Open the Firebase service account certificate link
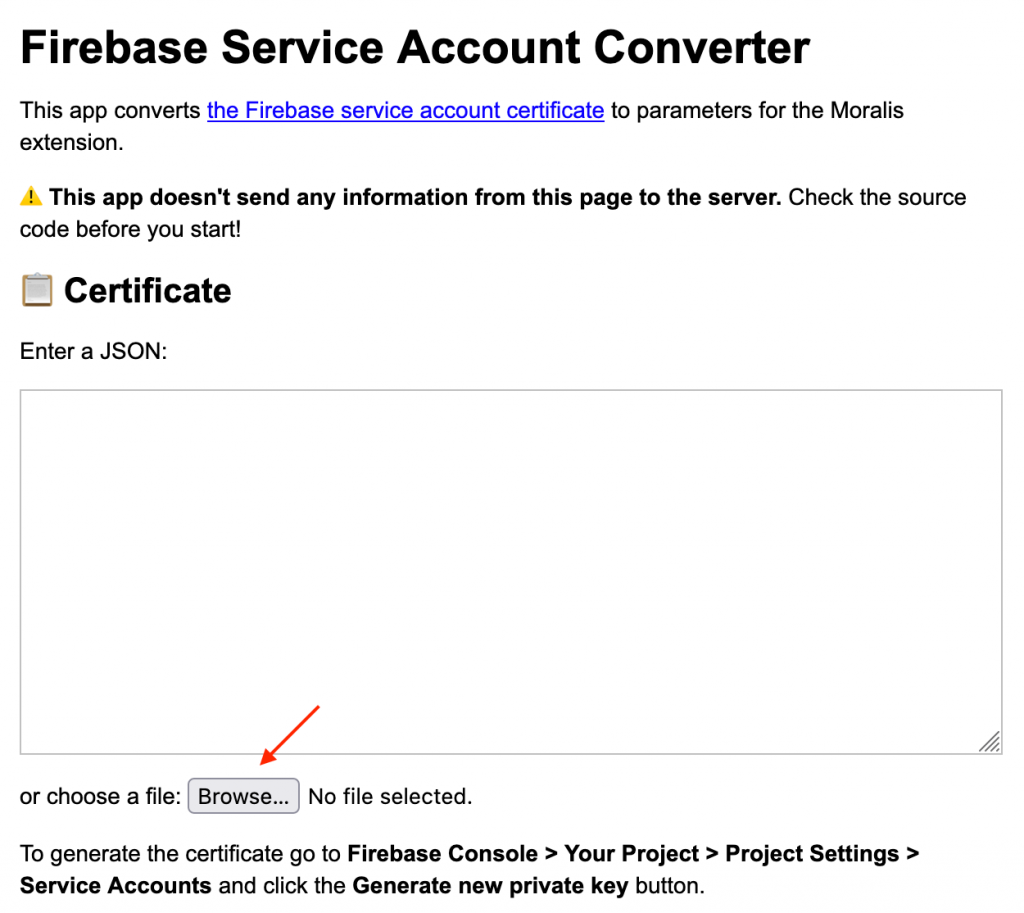This screenshot has height=913, width=1024. pos(405,110)
